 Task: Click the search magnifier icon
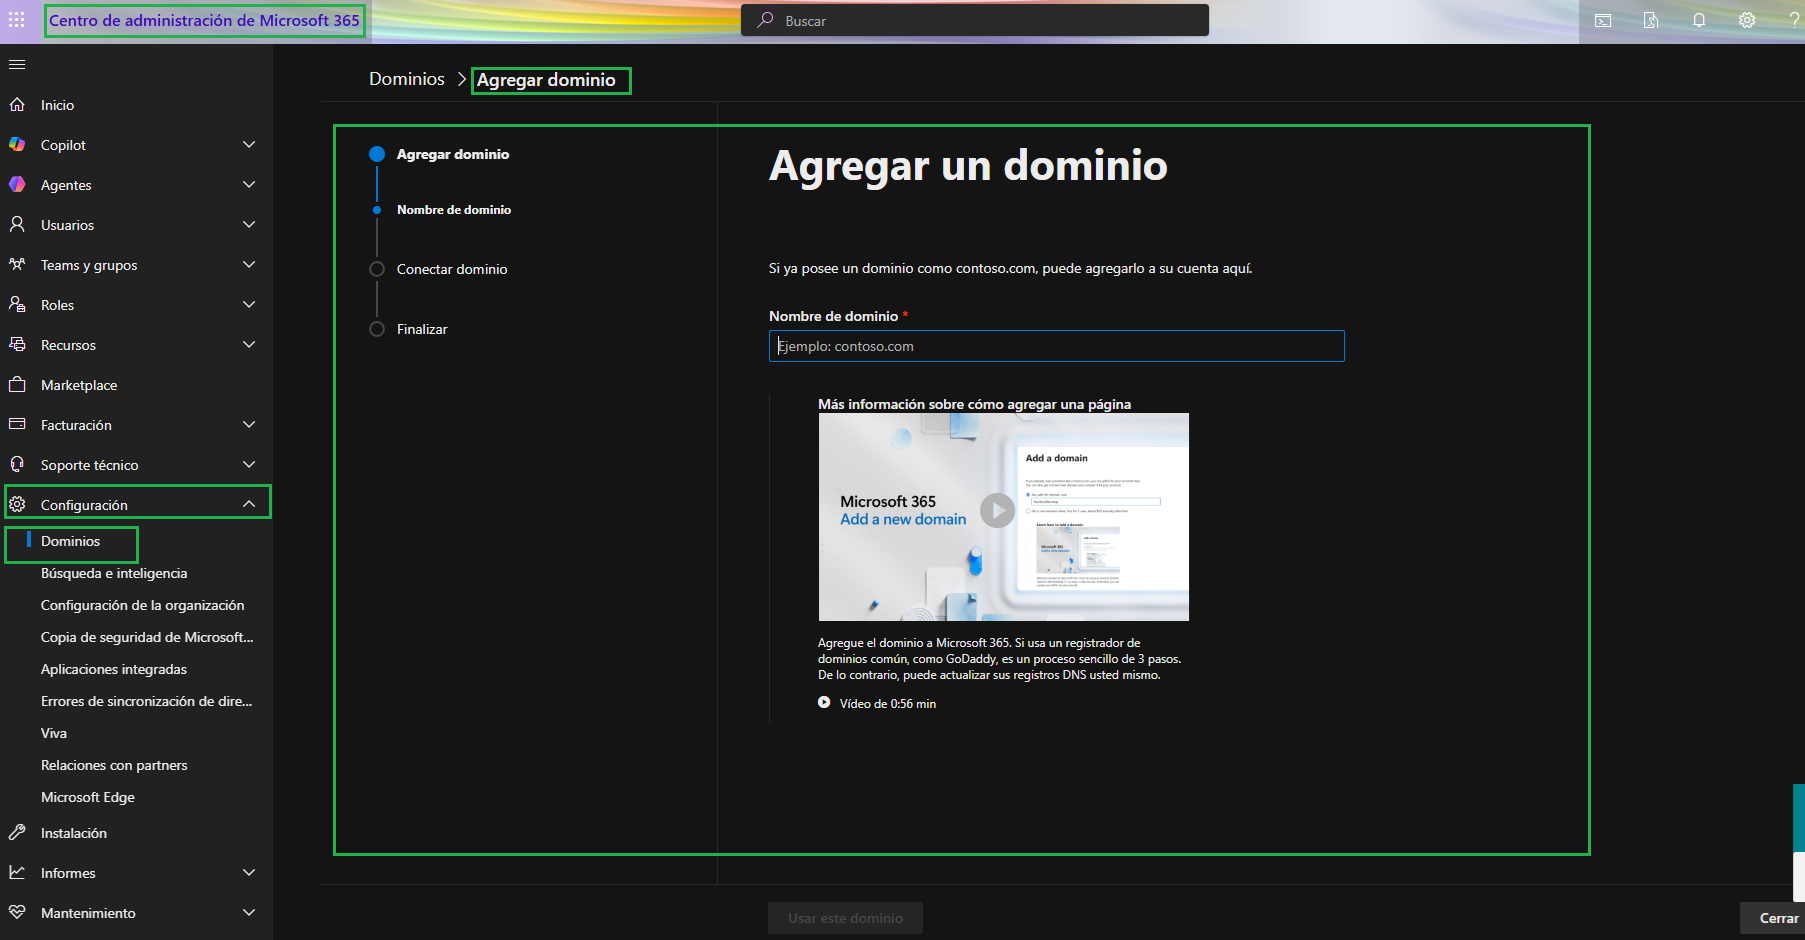pyautogui.click(x=765, y=20)
